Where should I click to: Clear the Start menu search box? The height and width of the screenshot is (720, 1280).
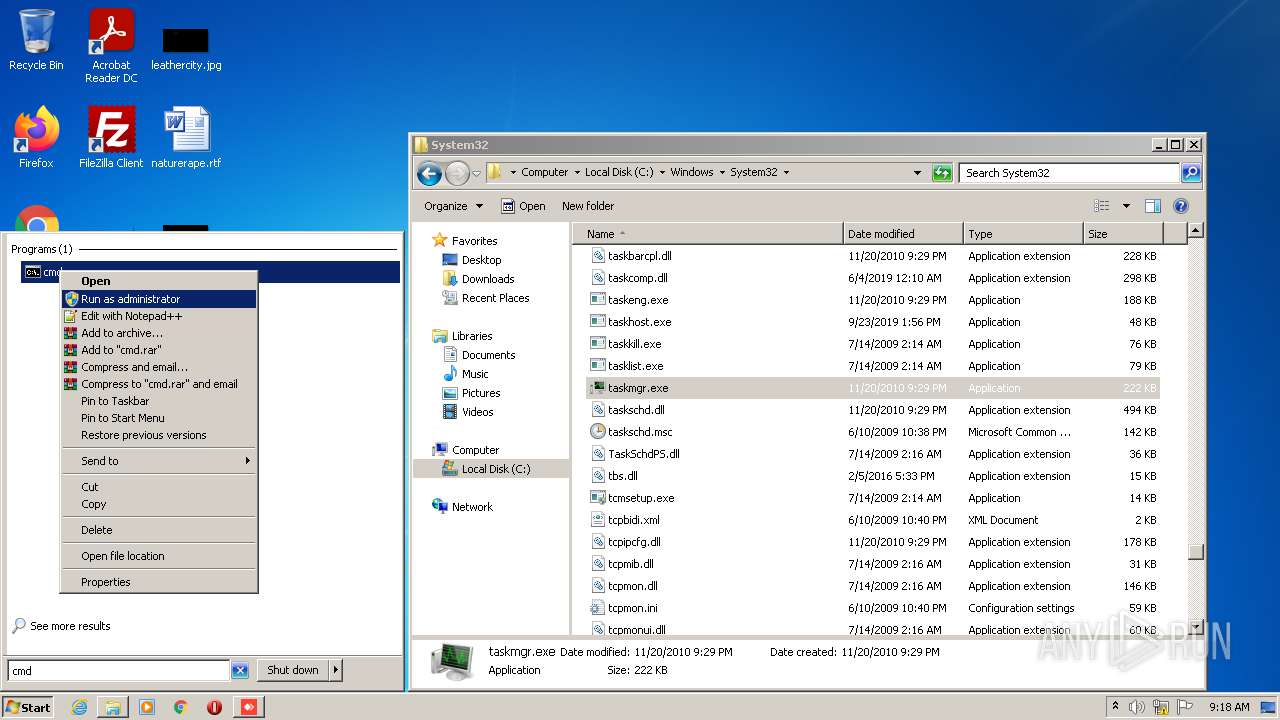[240, 671]
